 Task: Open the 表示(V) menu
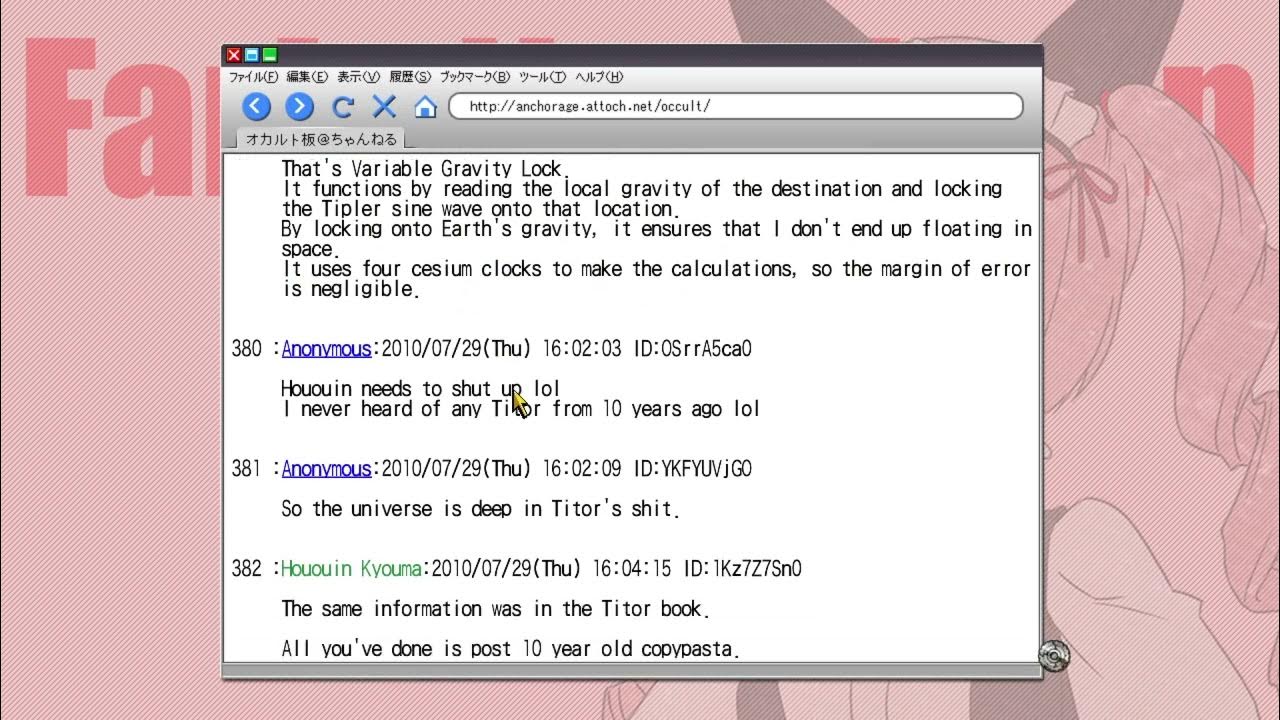tap(358, 77)
